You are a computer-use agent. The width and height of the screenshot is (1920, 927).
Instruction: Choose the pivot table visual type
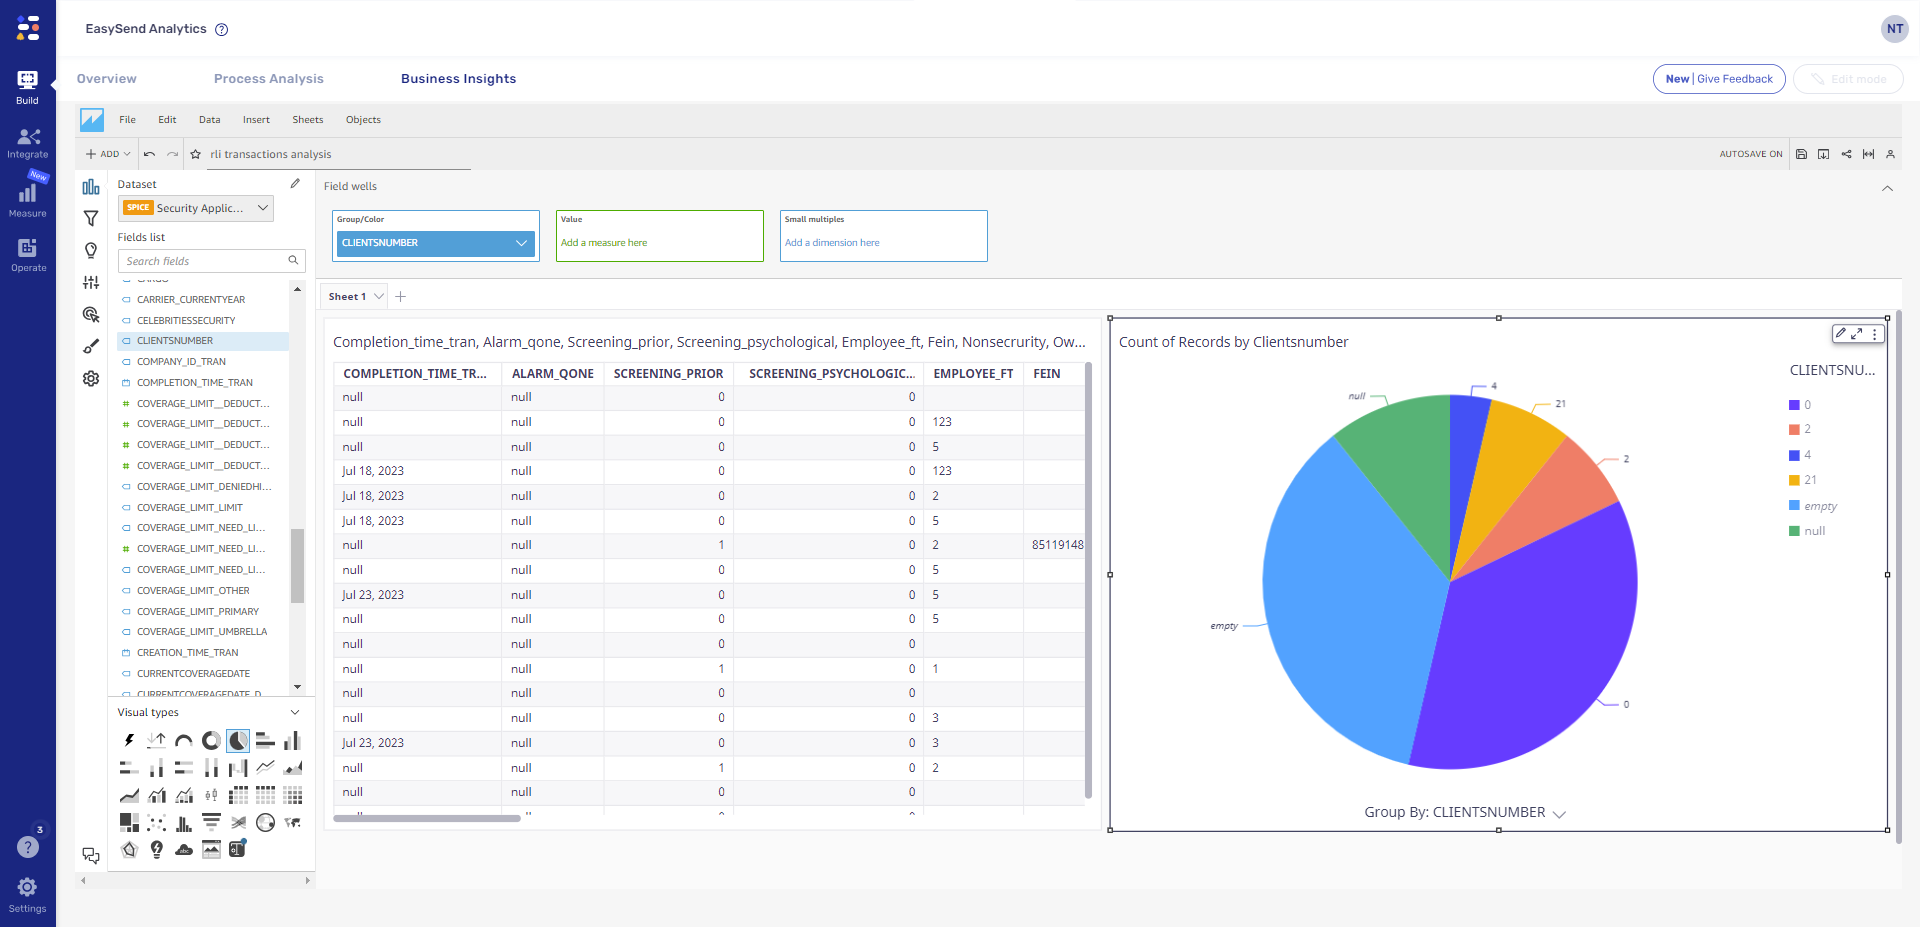pyautogui.click(x=240, y=795)
